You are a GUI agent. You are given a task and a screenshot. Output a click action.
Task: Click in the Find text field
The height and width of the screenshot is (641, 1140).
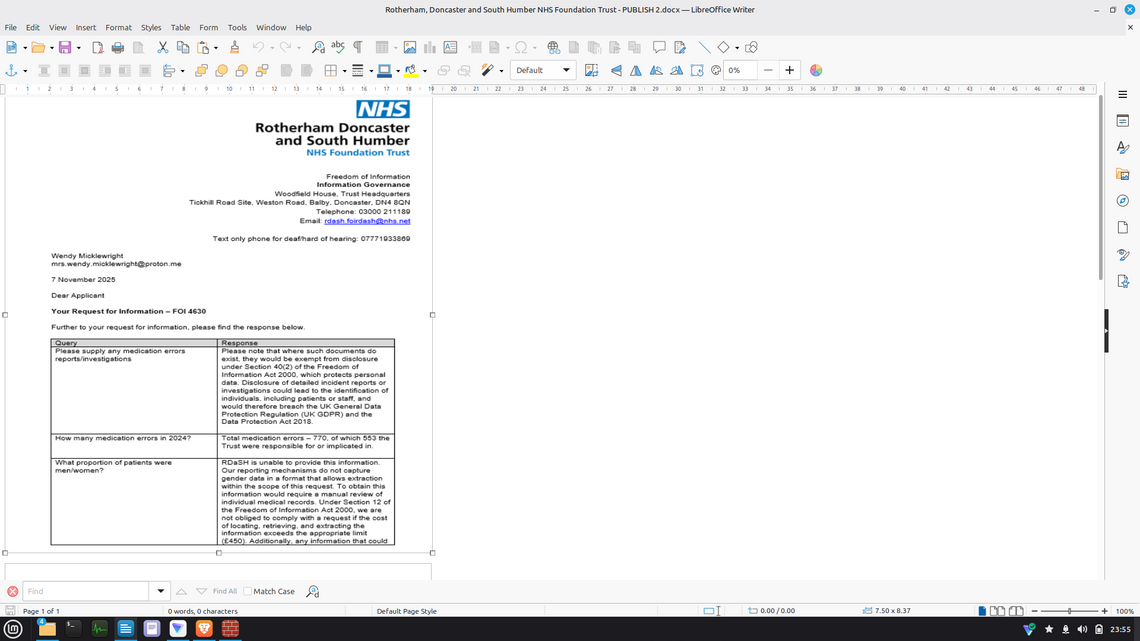85,591
